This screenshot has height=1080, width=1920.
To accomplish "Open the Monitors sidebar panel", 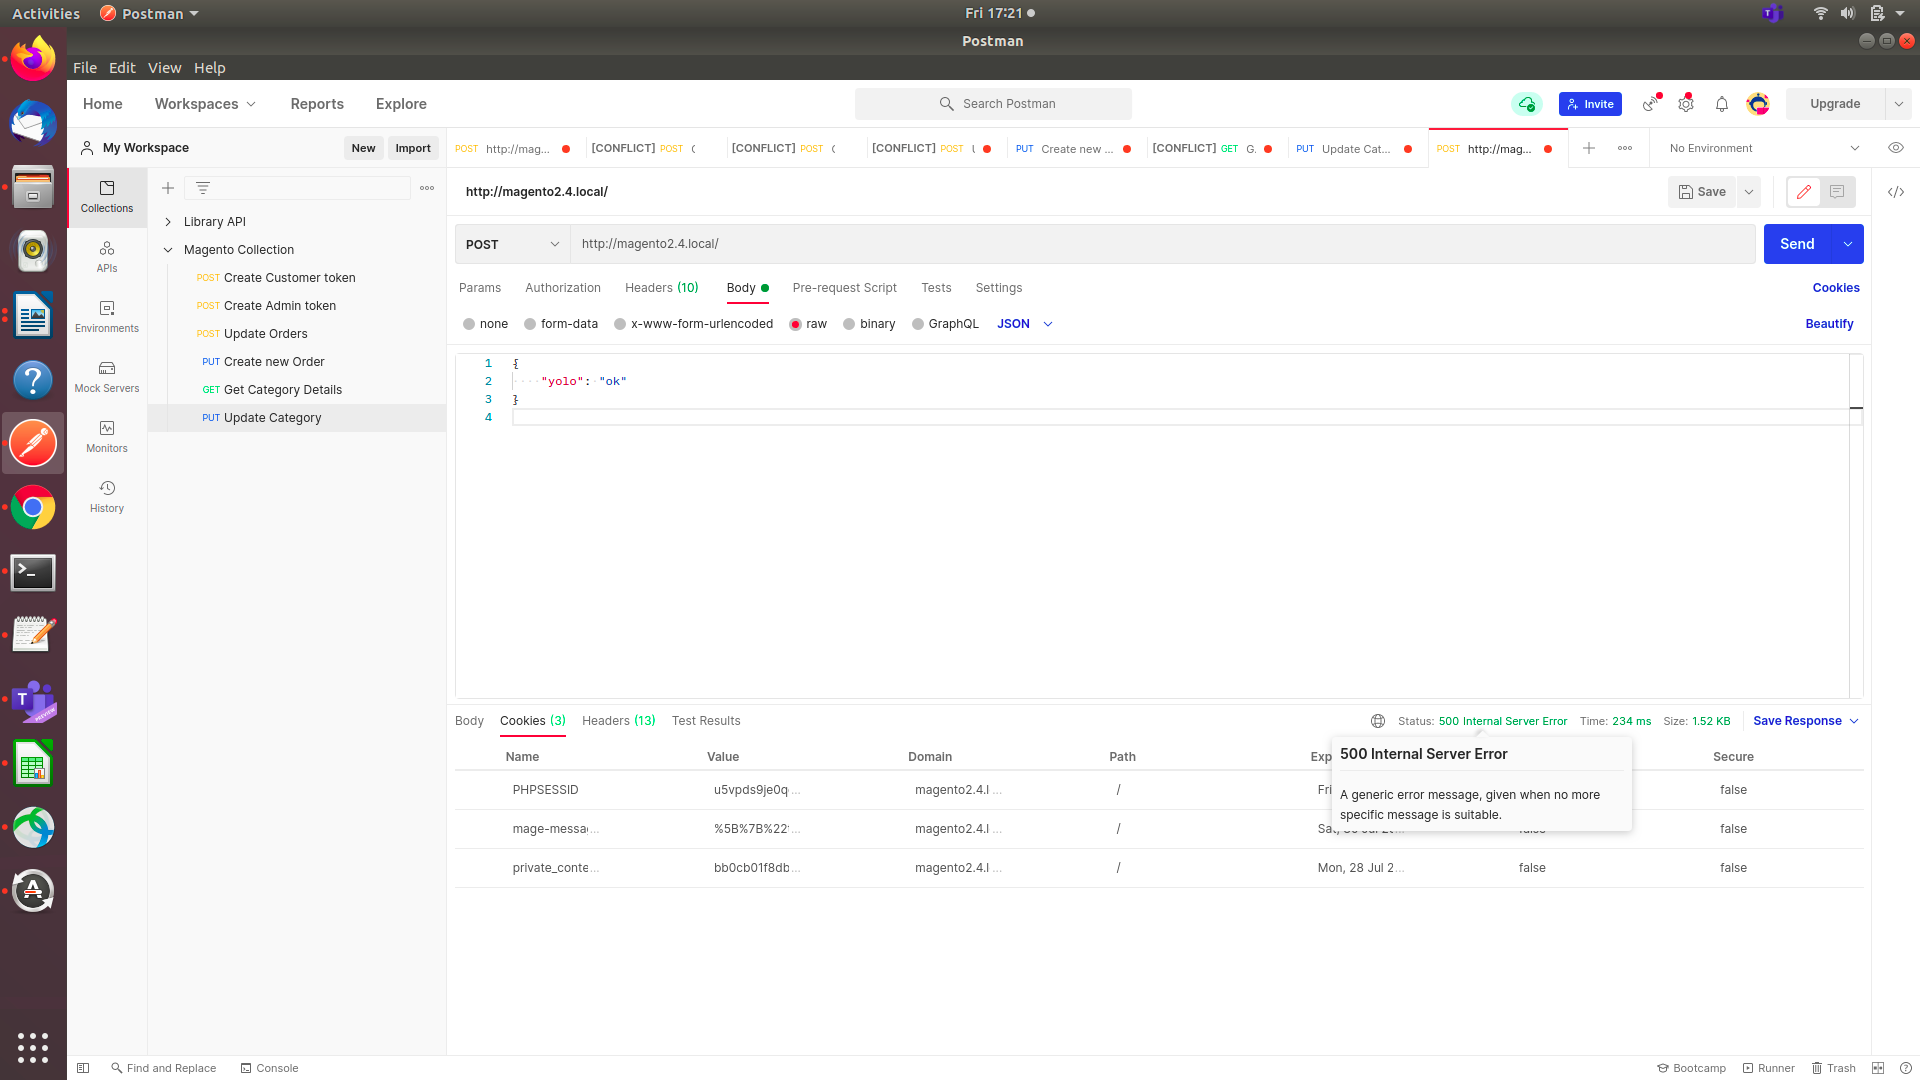I will coord(107,436).
